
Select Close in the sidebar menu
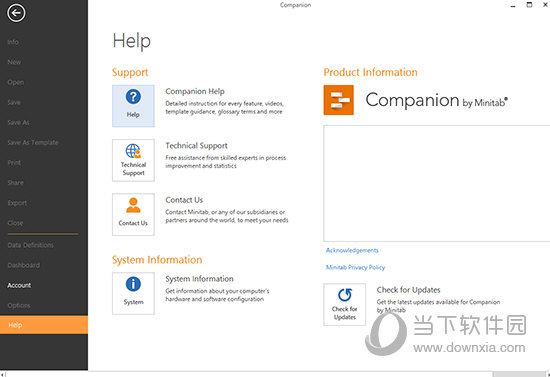click(15, 223)
